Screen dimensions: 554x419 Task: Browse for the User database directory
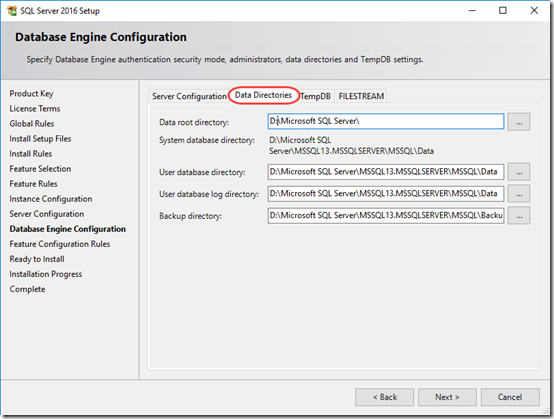[519, 172]
